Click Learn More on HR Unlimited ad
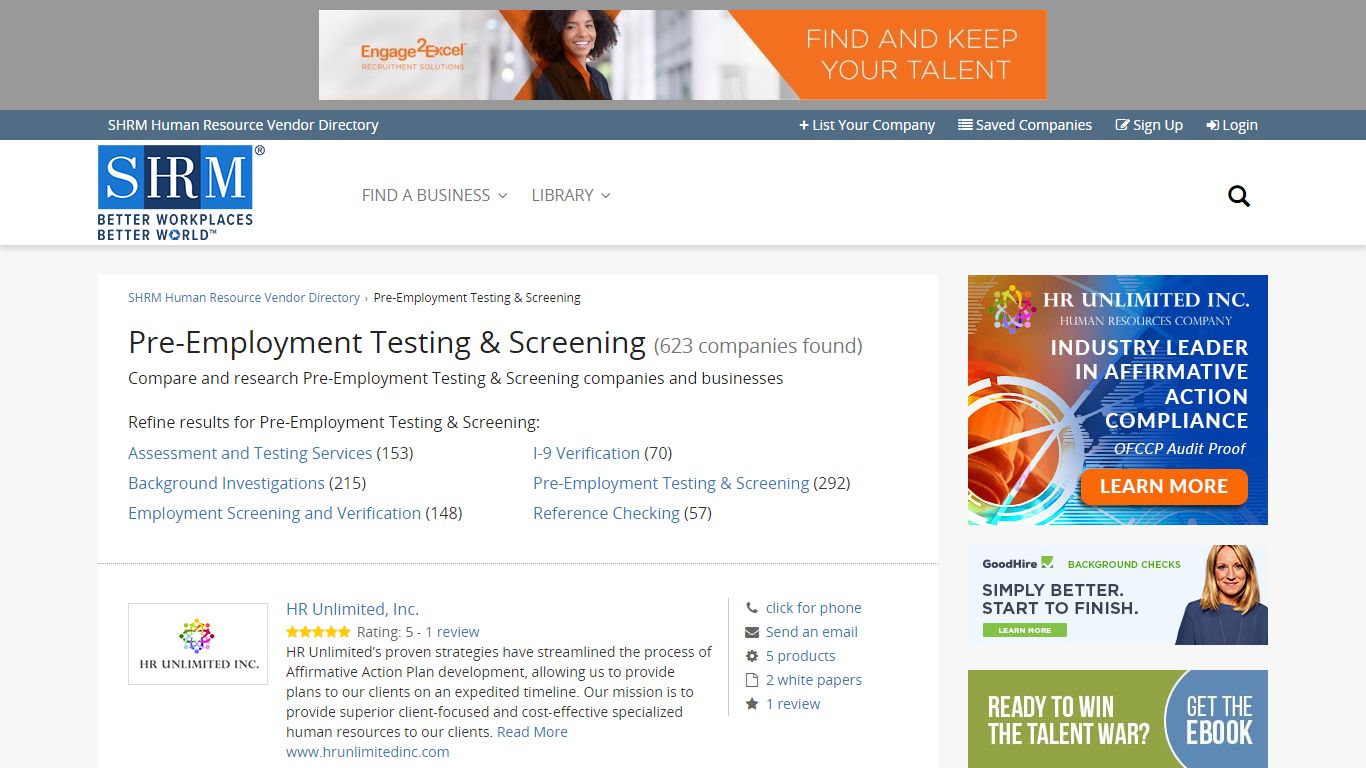 coord(1163,487)
